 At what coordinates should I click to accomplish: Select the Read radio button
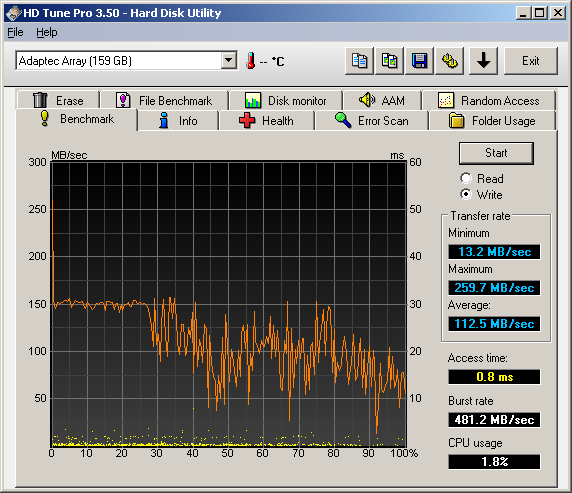[466, 178]
